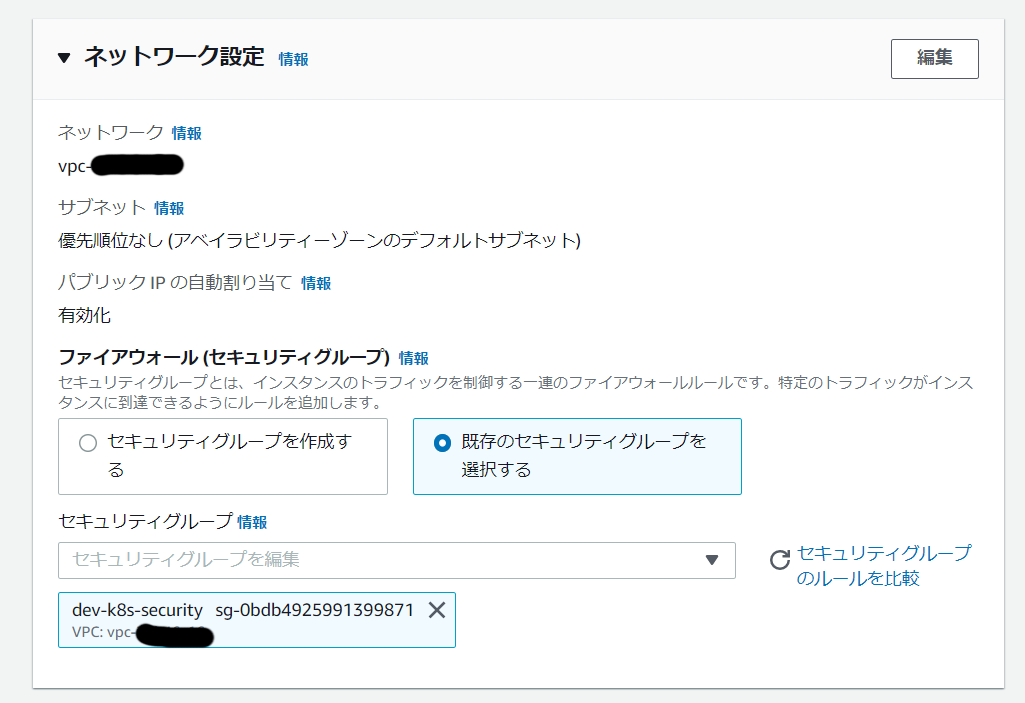Select 既存のセキュリティグループを選択する radio option

[x=442, y=443]
